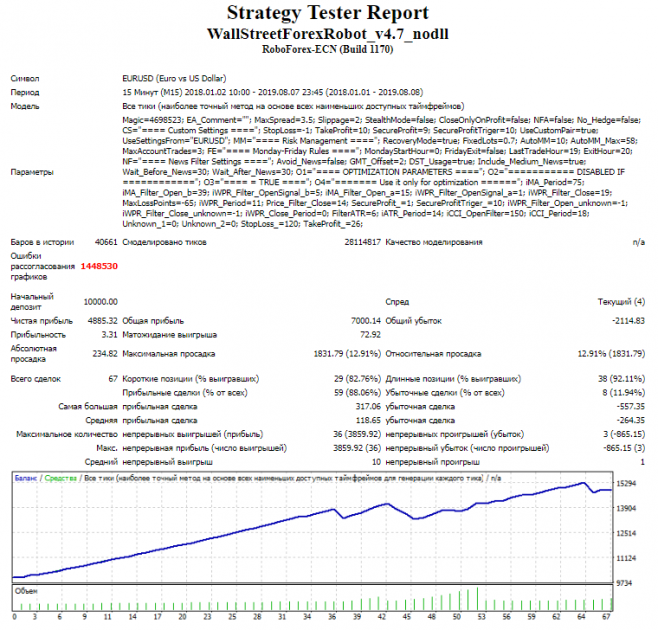This screenshot has width=658, height=630.
Task: Click the gross loss value -2114.83
Action: tap(628, 321)
